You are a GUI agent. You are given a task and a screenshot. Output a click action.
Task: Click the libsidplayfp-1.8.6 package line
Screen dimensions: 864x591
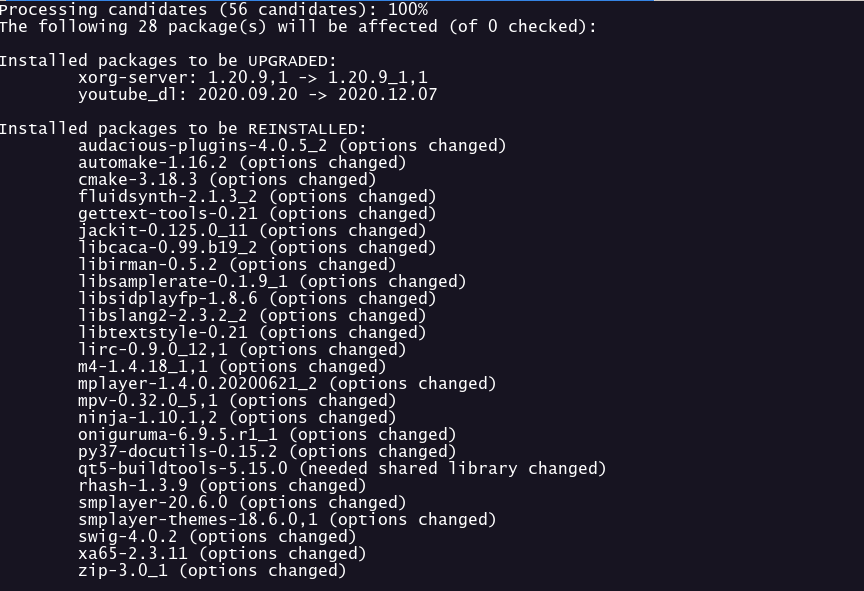(257, 298)
